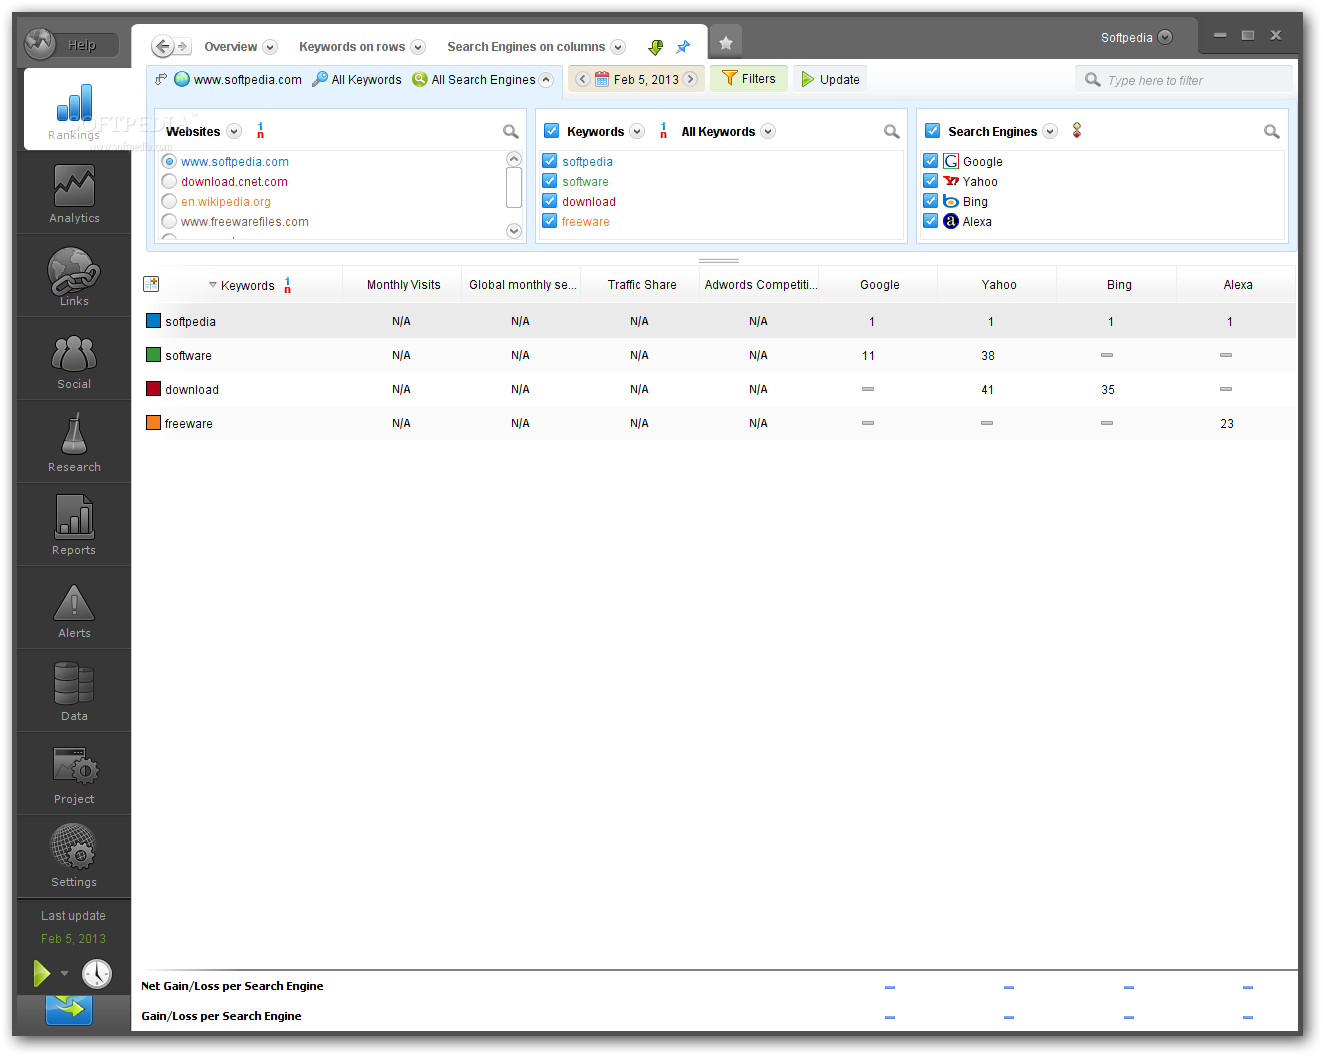Uncheck the freeware keyword checkbox
Image resolution: width=1323 pixels, height=1056 pixels.
click(x=549, y=221)
